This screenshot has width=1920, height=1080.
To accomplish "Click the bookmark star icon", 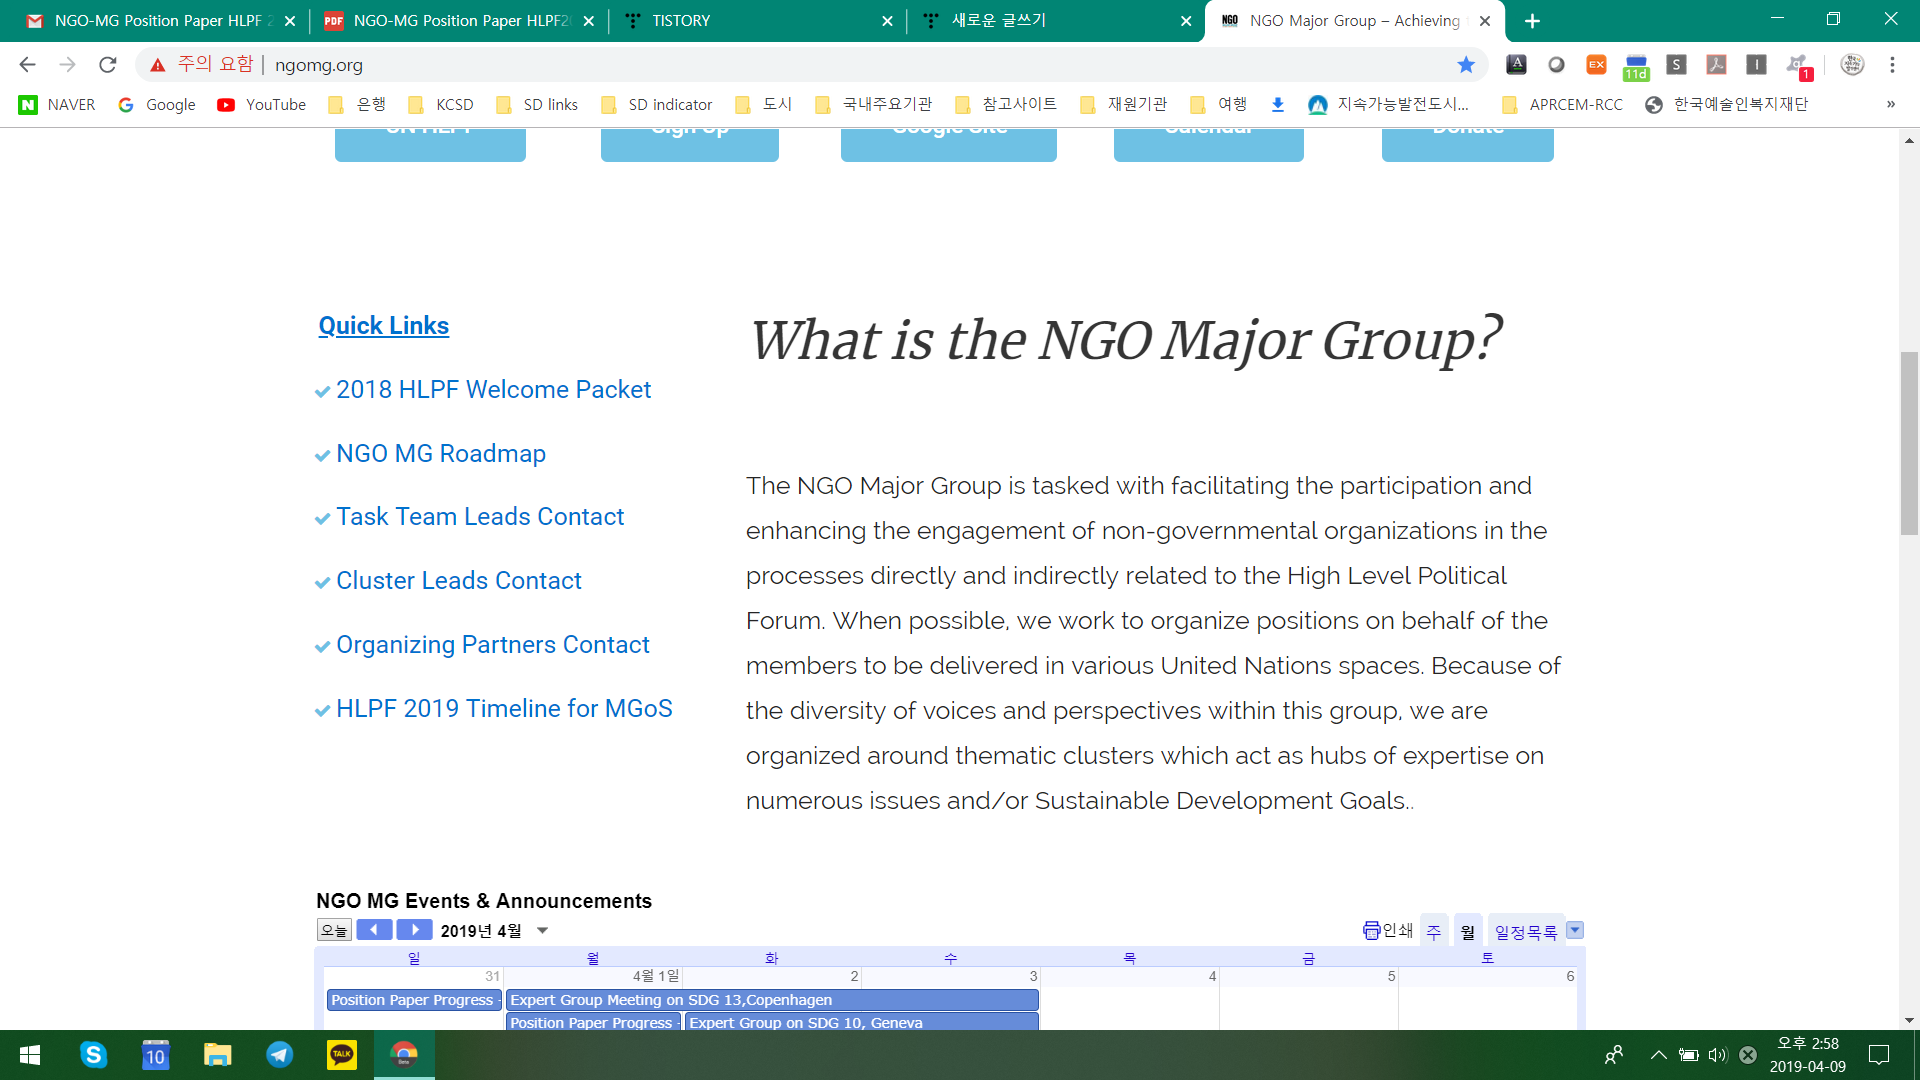I will (1466, 65).
